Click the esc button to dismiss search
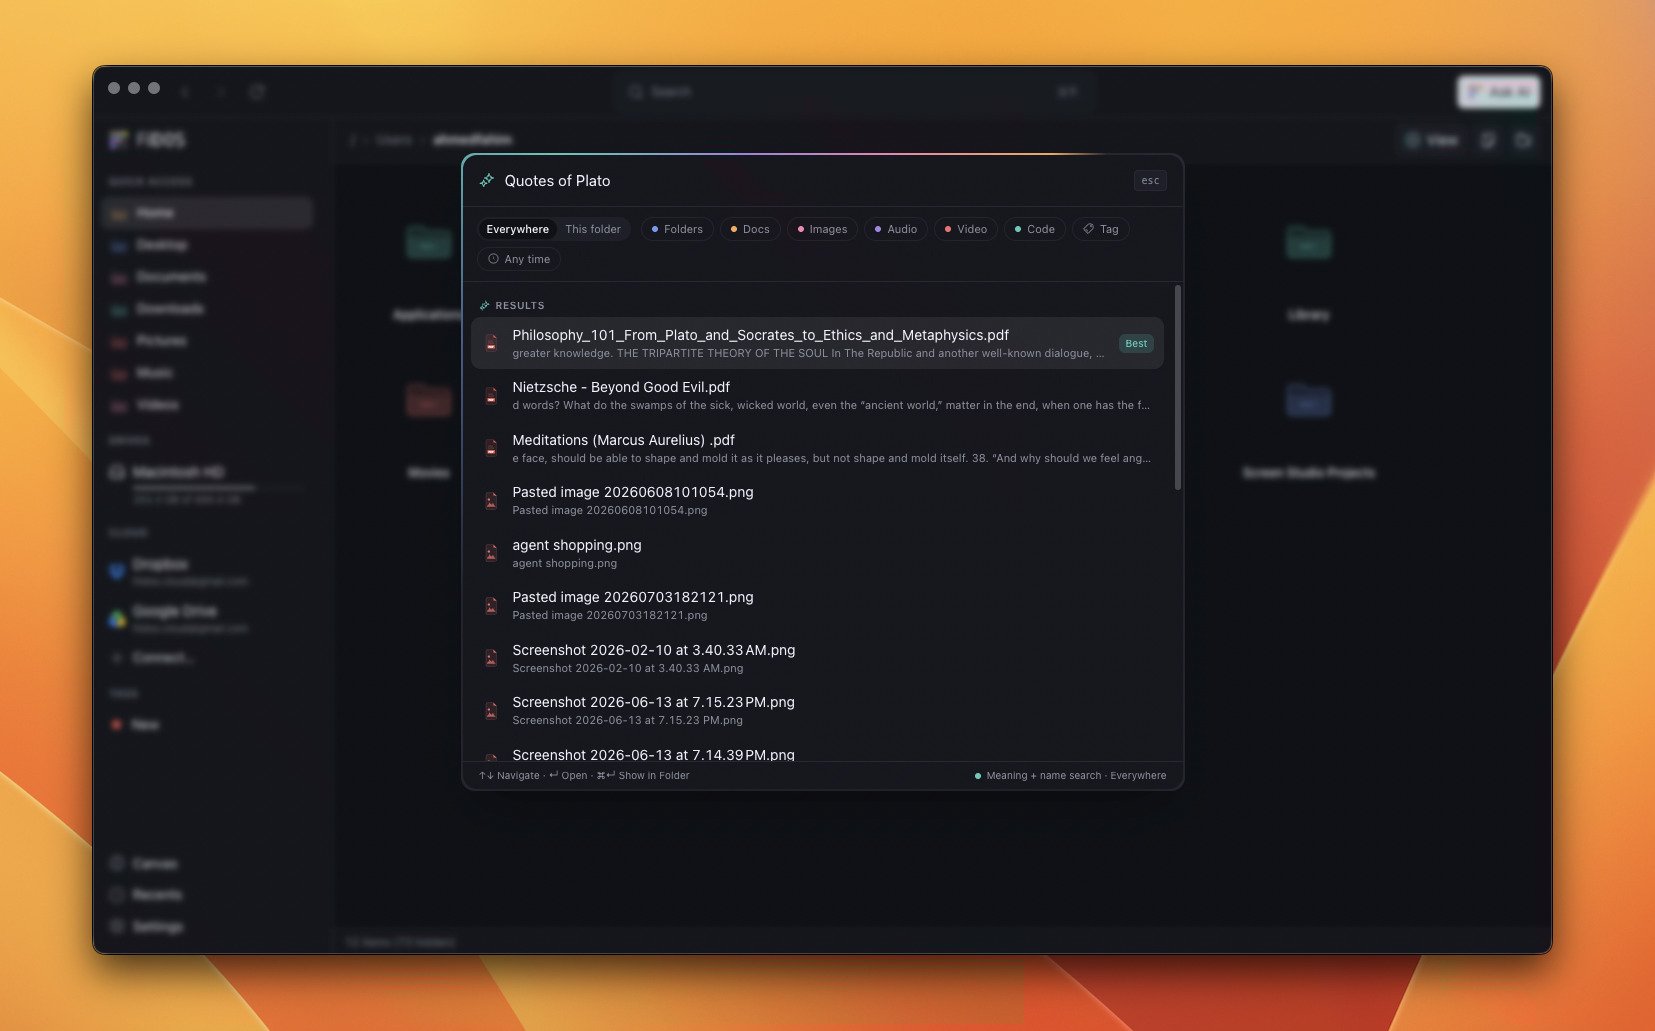Screen dimensions: 1655x1031 [x=1150, y=181]
